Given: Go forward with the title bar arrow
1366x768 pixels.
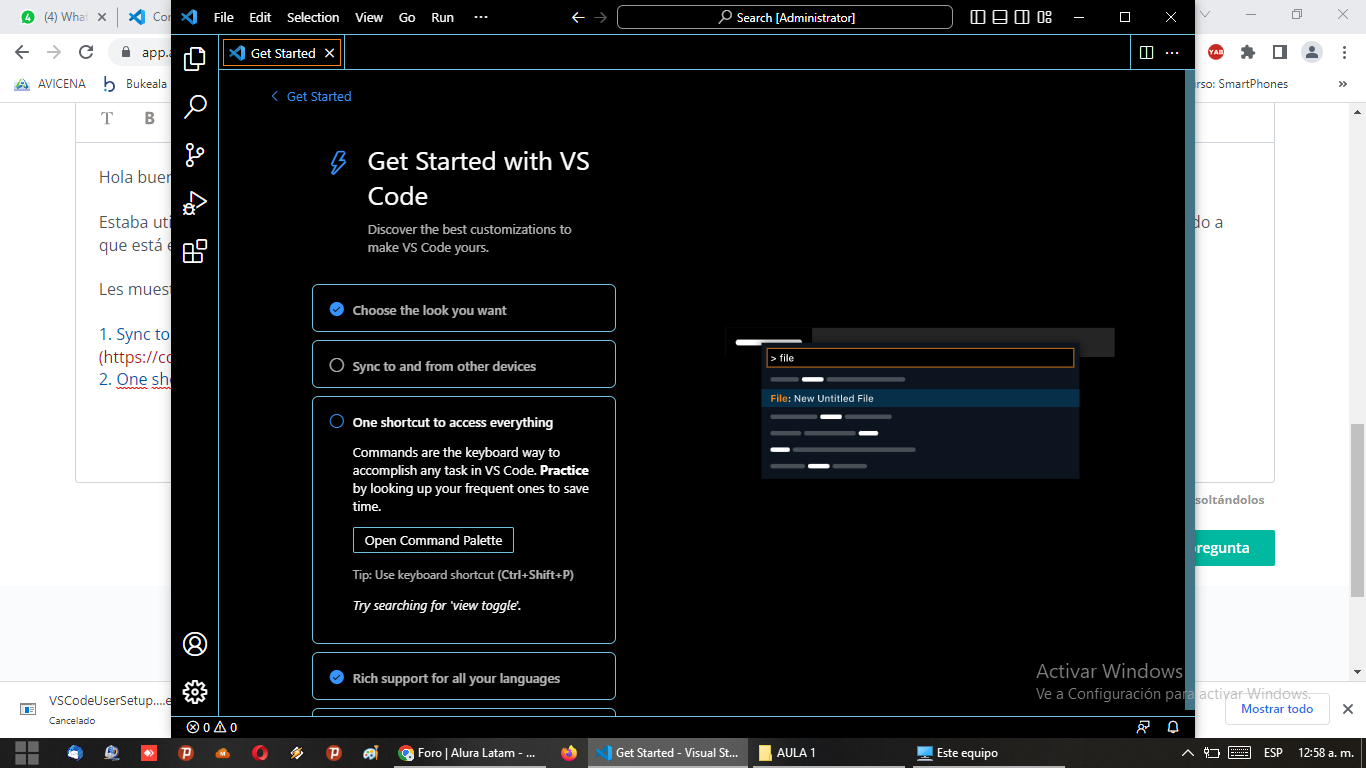Looking at the screenshot, I should click(601, 17).
